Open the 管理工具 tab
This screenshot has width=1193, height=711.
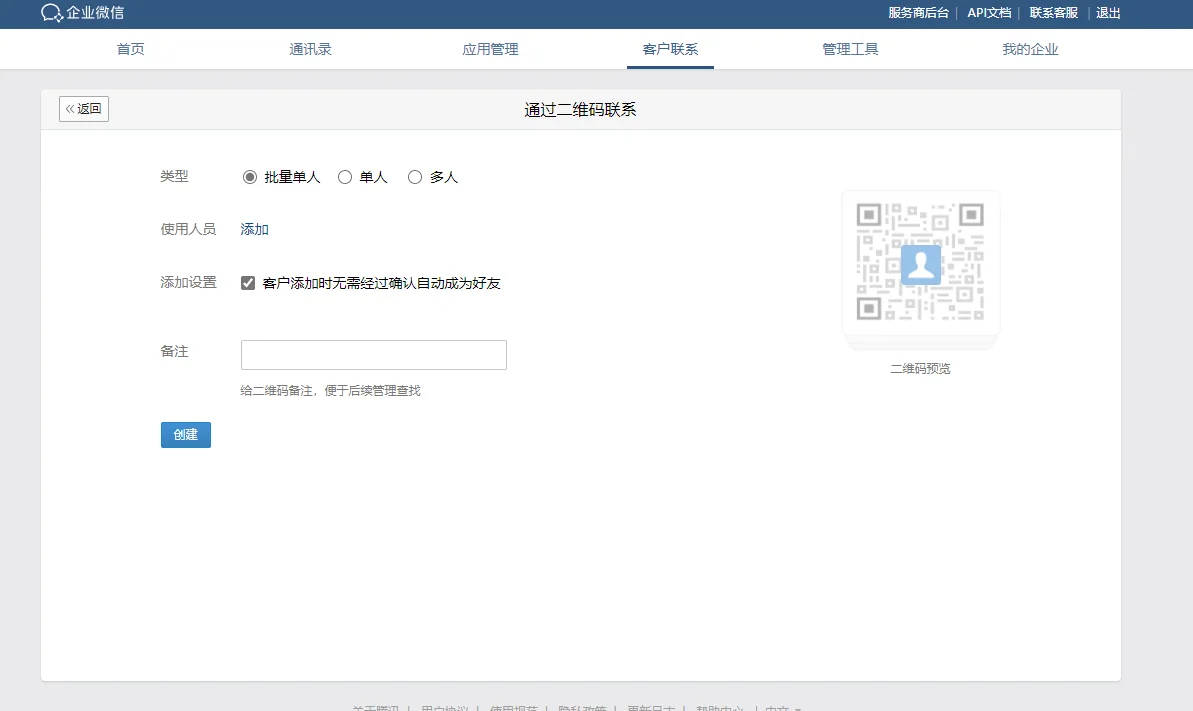point(850,49)
